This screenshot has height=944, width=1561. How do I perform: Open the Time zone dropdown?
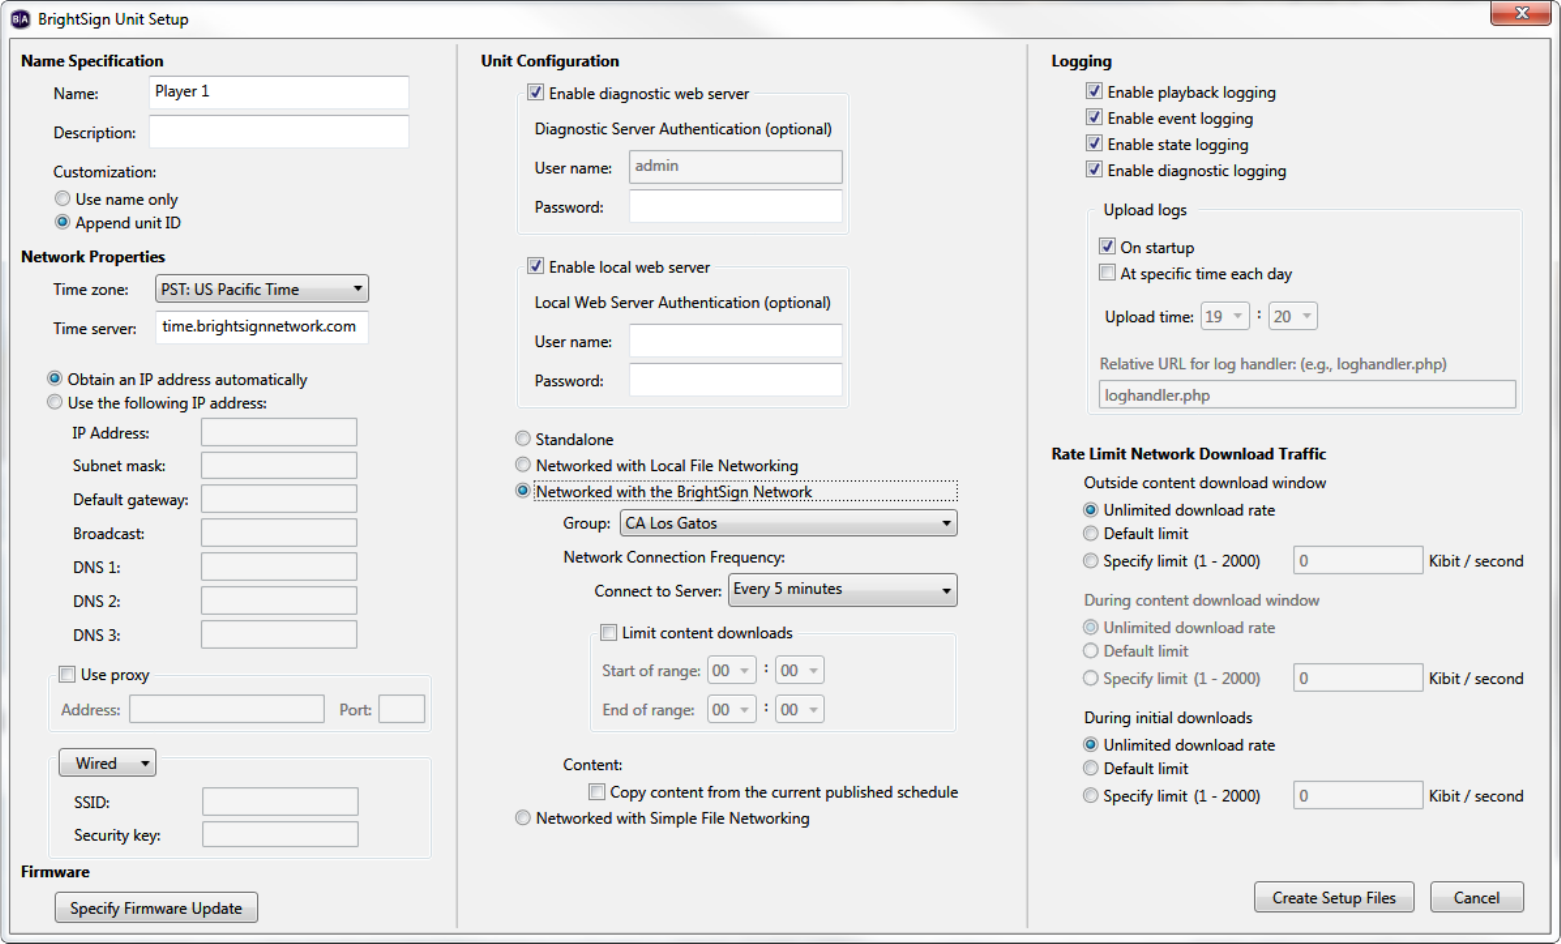(x=262, y=289)
